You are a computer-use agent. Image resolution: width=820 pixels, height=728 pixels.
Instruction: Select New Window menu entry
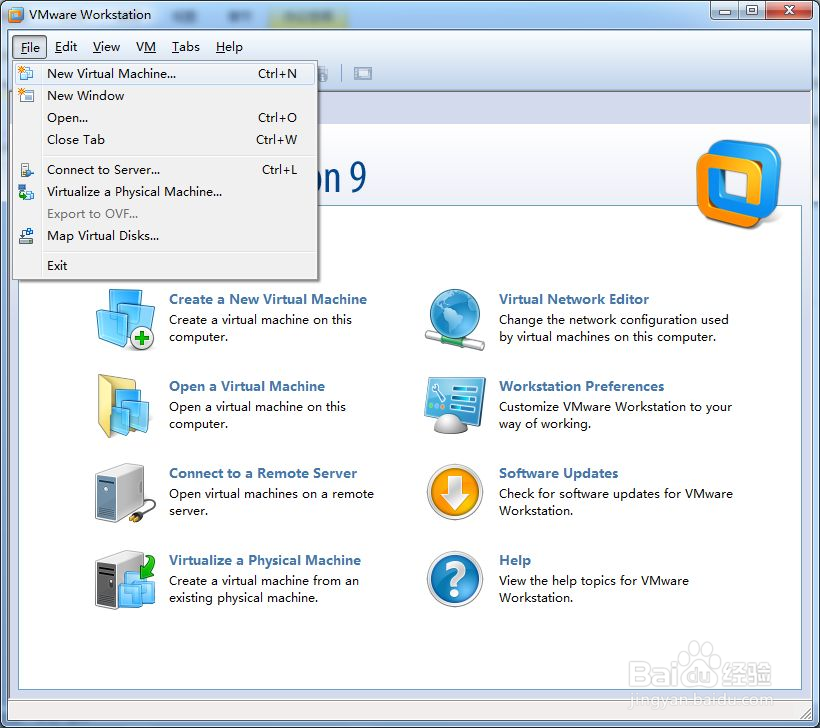tap(165, 96)
